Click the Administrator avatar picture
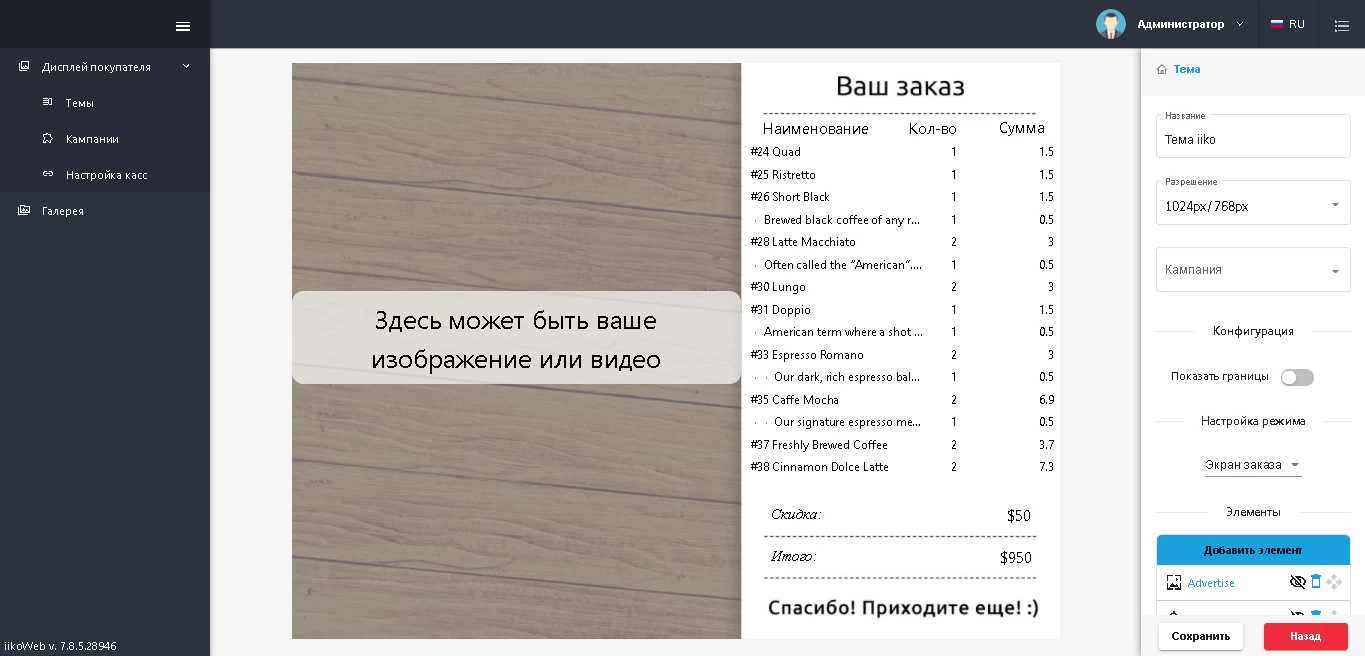This screenshot has height=656, width=1365. 1110,24
